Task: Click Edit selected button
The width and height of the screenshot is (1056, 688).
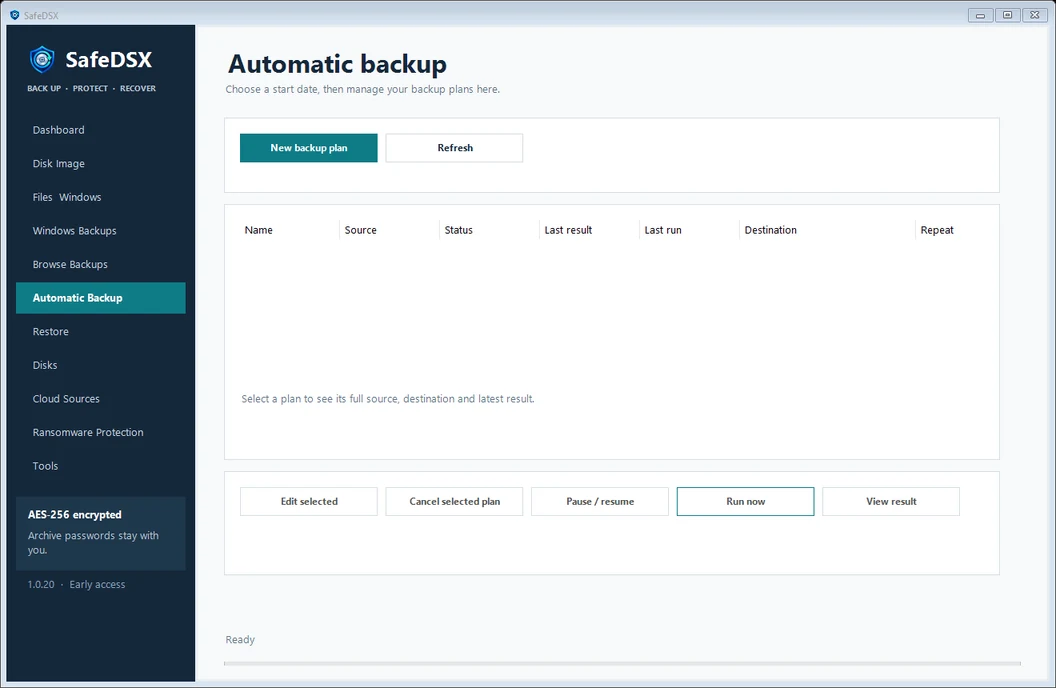Action: (x=308, y=502)
